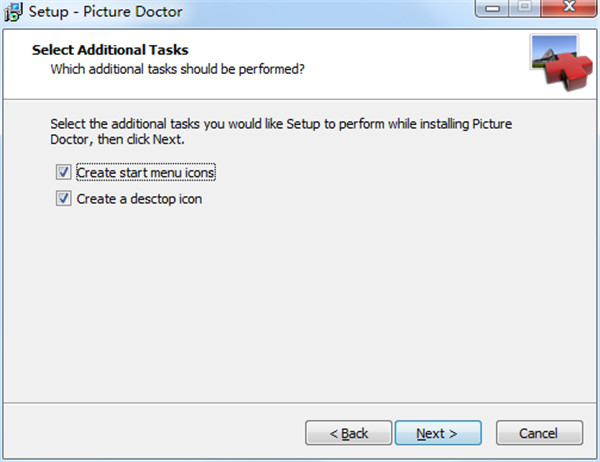Click the 'Setup - Picture Doctor' title bar text
The width and height of the screenshot is (600, 462).
[x=106, y=11]
